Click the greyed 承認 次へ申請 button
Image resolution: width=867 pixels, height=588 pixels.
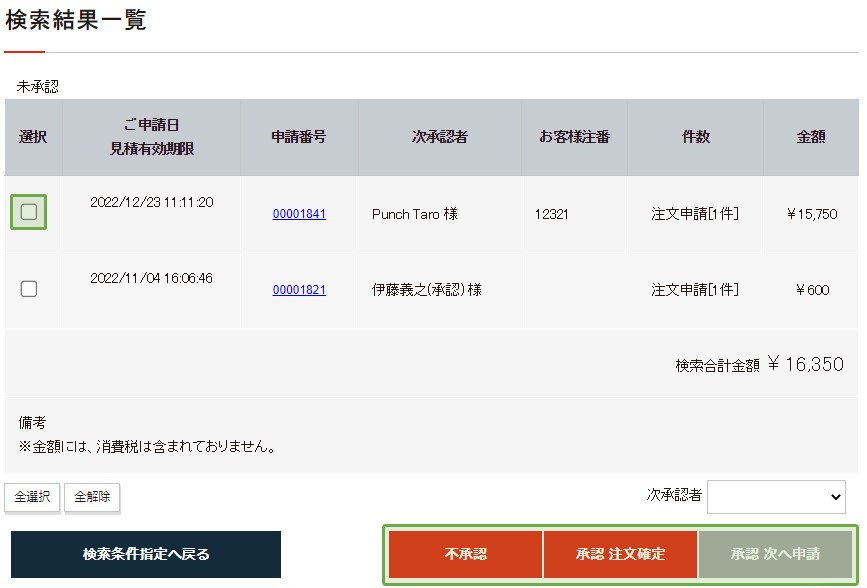coord(775,554)
